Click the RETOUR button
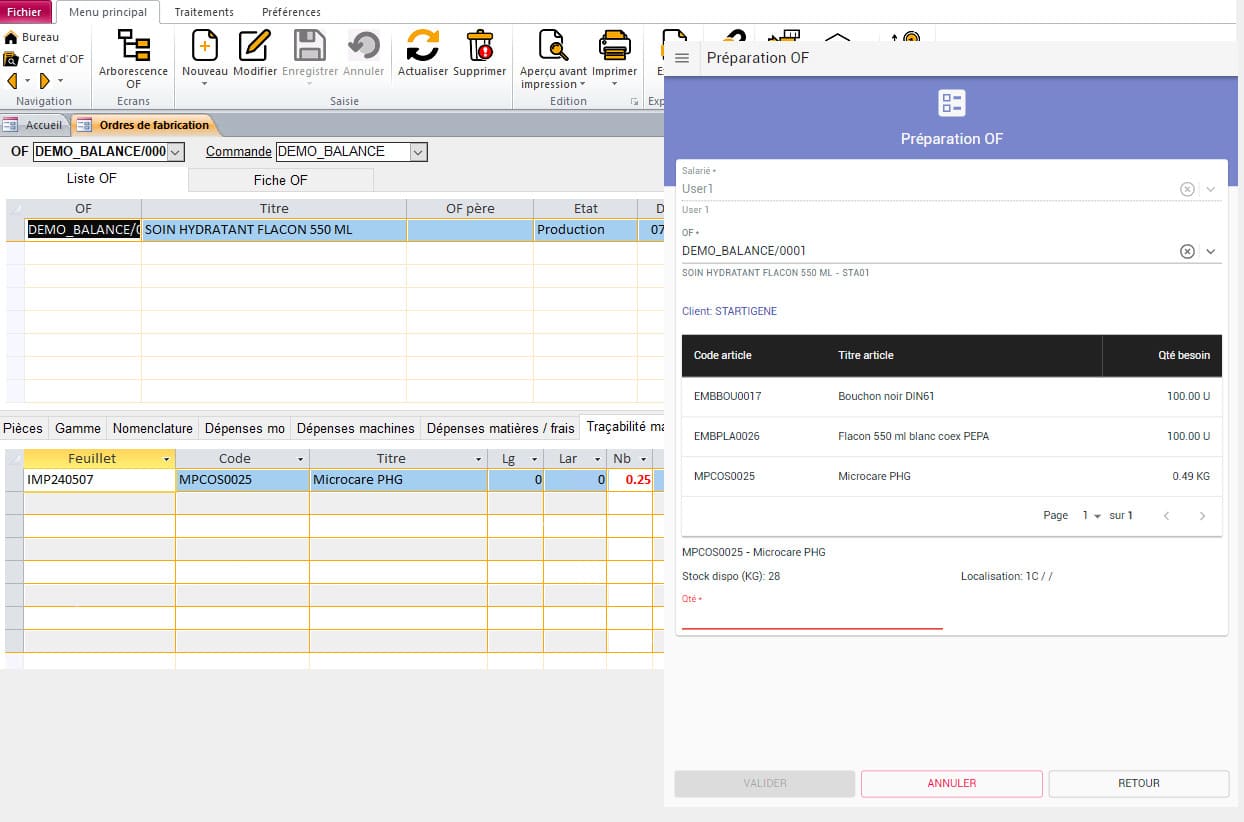This screenshot has height=822, width=1244. coord(1138,783)
